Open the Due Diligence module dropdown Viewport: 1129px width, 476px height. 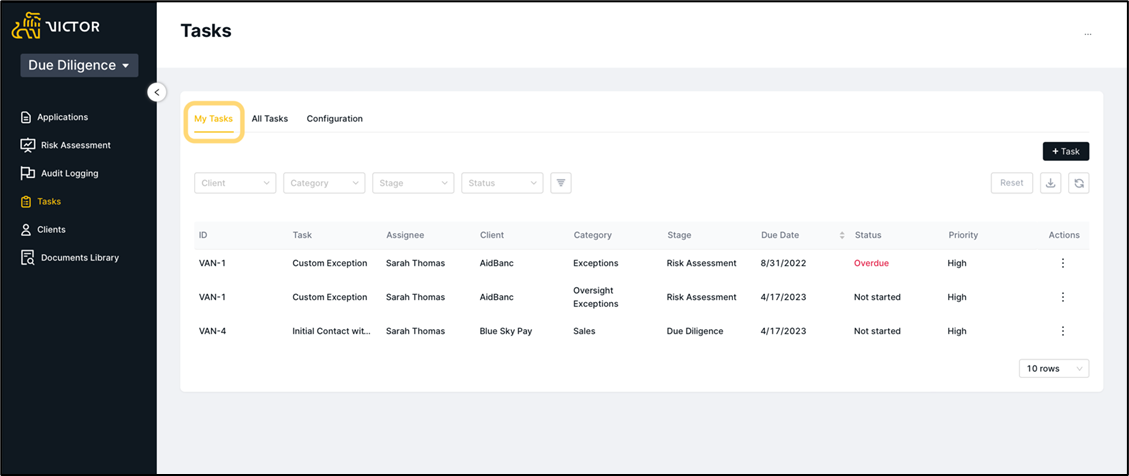(x=79, y=66)
